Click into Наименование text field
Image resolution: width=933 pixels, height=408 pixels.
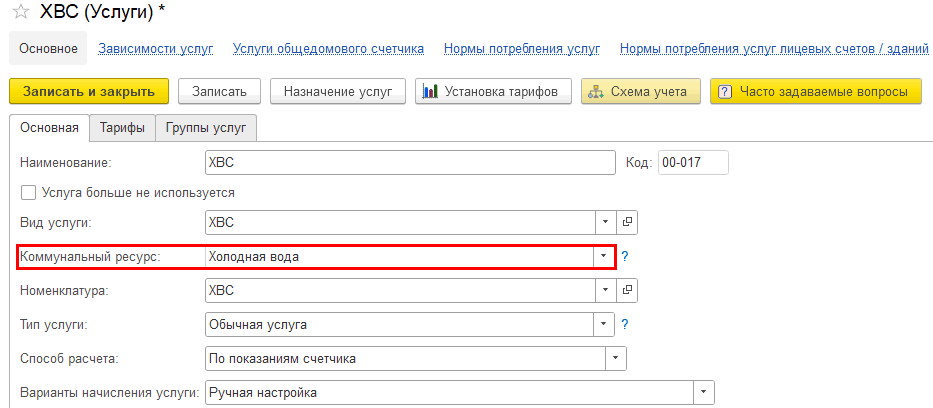click(408, 162)
